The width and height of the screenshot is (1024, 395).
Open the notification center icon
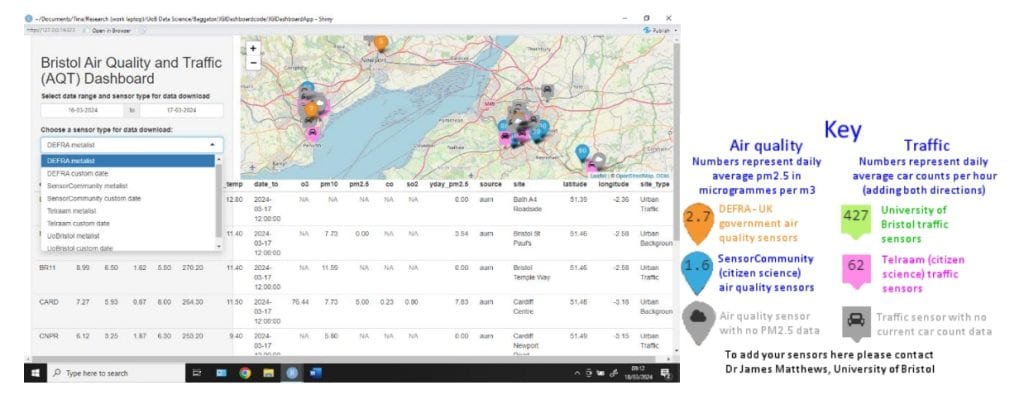point(666,373)
